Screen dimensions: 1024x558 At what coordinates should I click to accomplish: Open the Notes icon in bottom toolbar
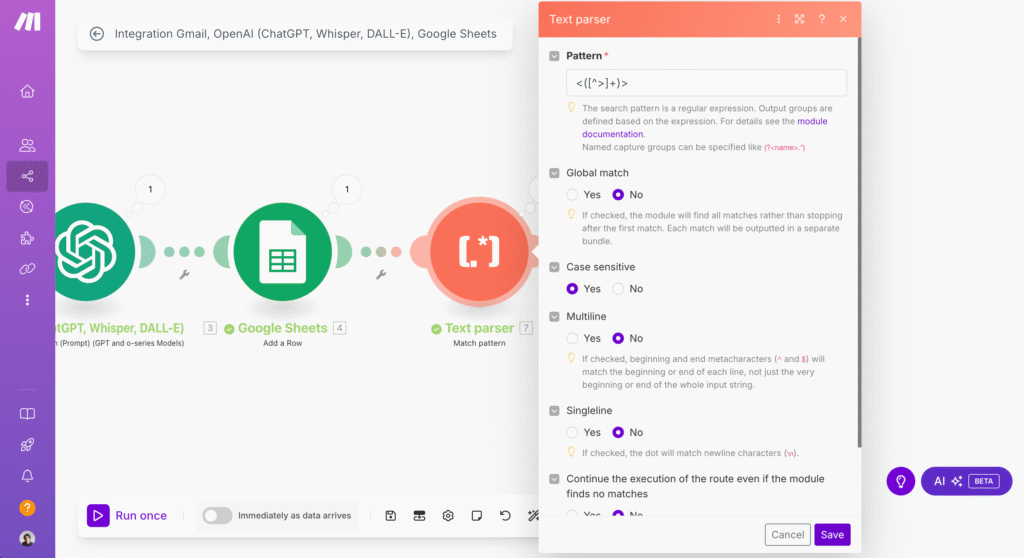coord(477,516)
